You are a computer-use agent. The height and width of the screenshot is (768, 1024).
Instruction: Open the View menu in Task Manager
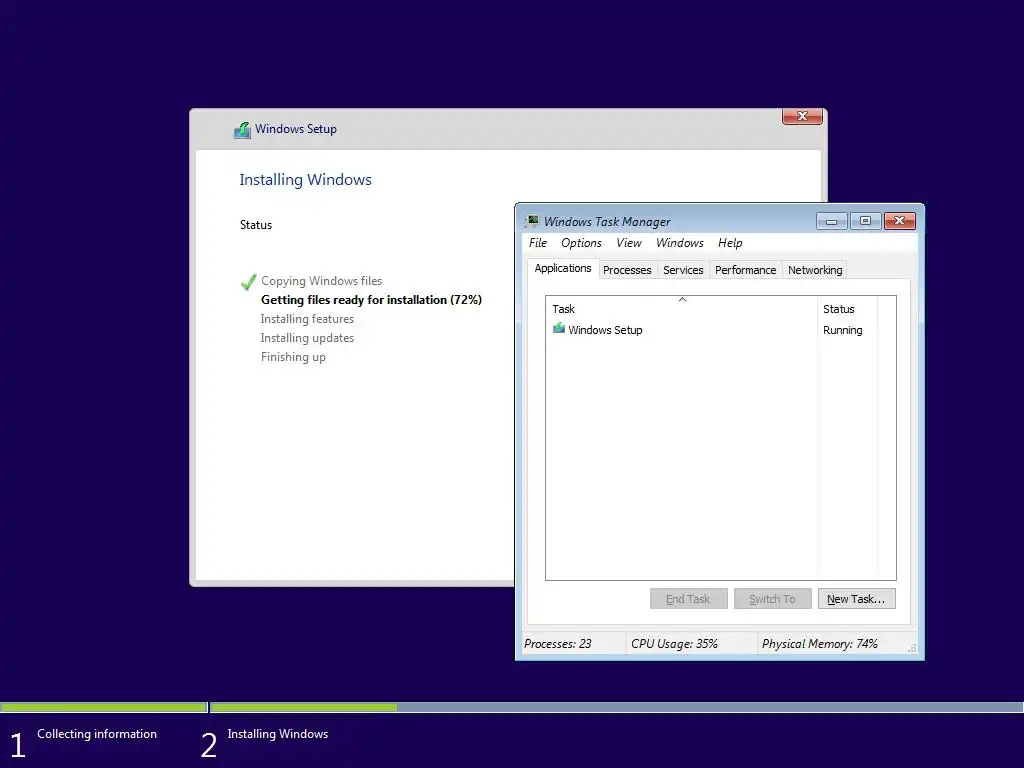[x=628, y=243]
